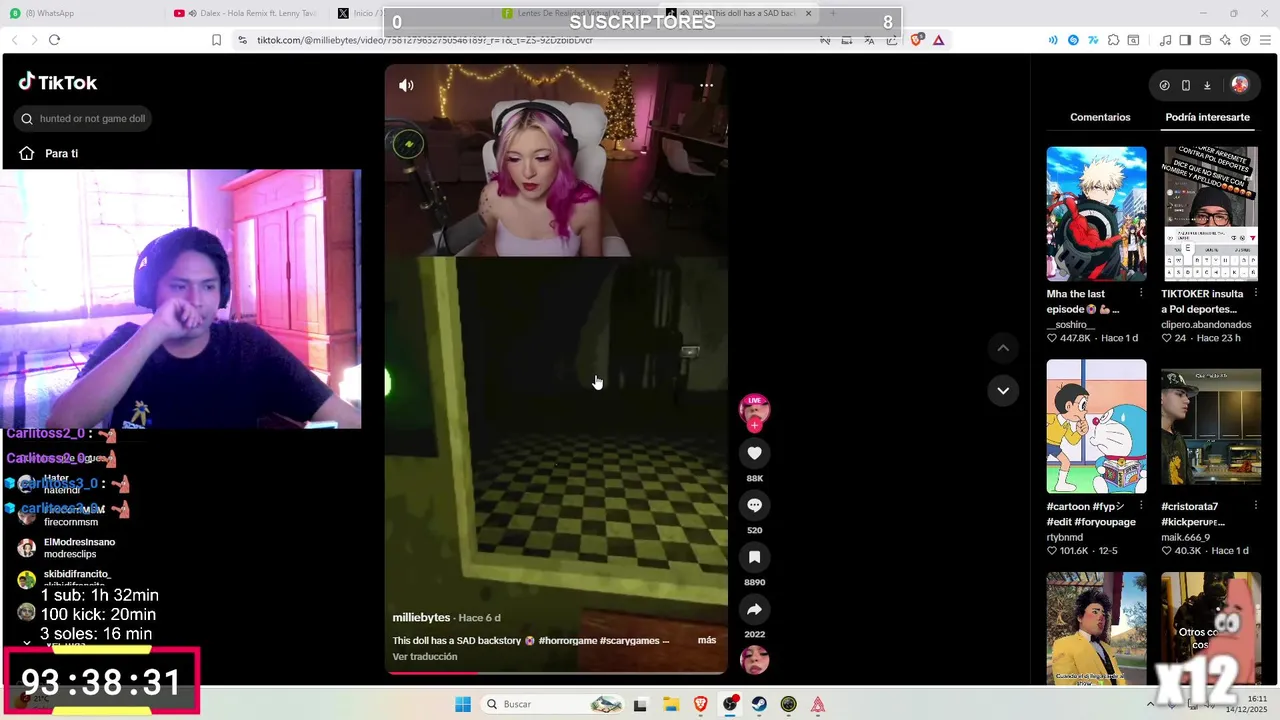Screen dimensions: 1280x720
Task: Bookmark the page using the address bar icon
Action: 216,40
